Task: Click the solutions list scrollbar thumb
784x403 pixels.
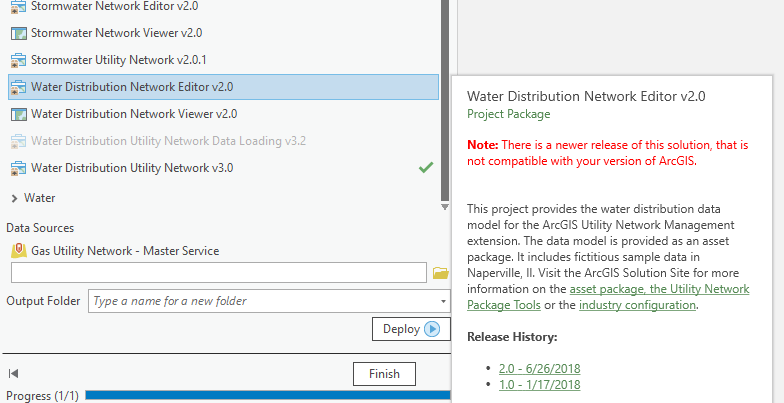Action: (x=444, y=99)
